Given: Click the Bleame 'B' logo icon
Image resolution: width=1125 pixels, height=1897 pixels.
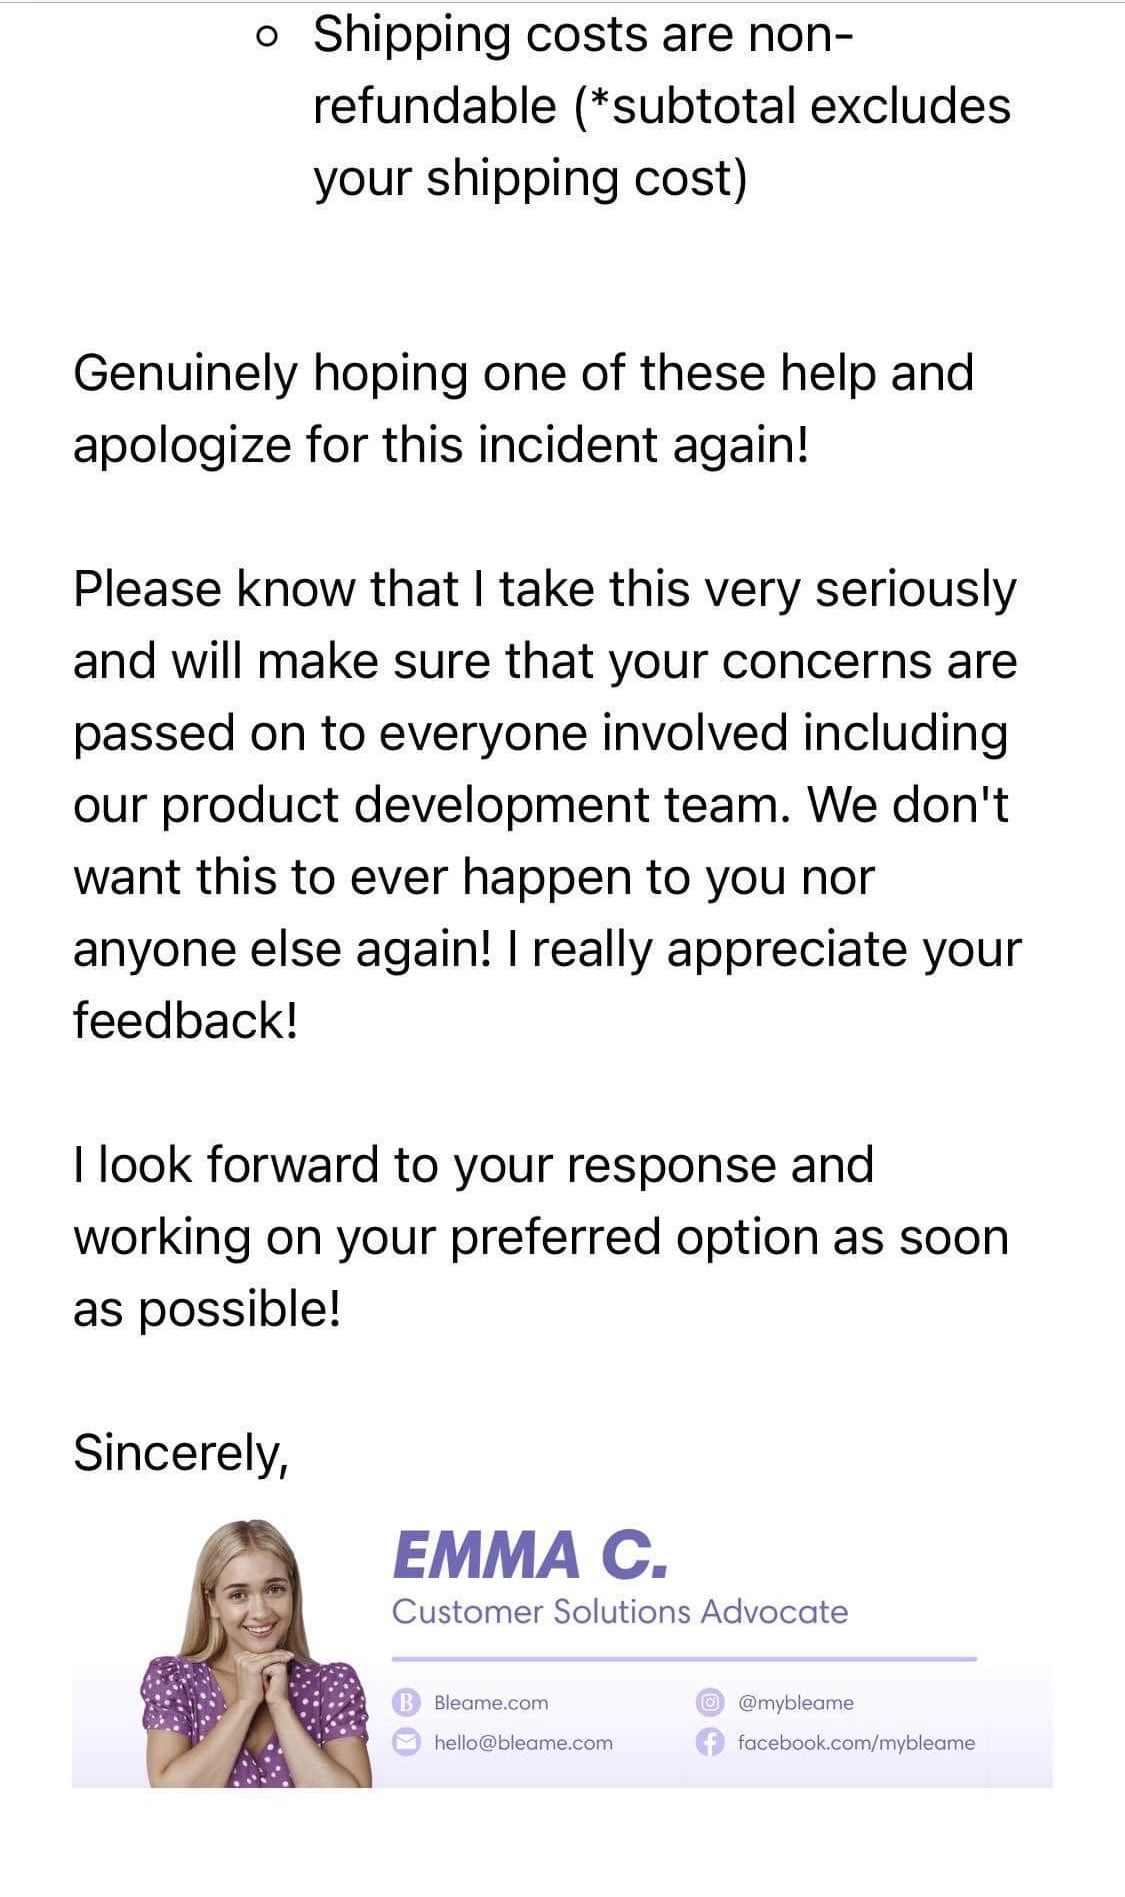Looking at the screenshot, I should coord(405,1702).
